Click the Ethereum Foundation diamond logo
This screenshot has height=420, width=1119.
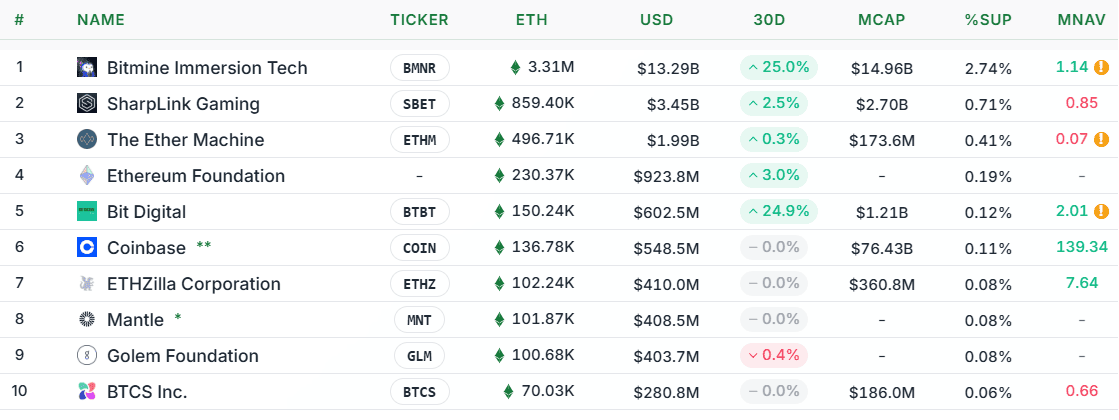[87, 175]
